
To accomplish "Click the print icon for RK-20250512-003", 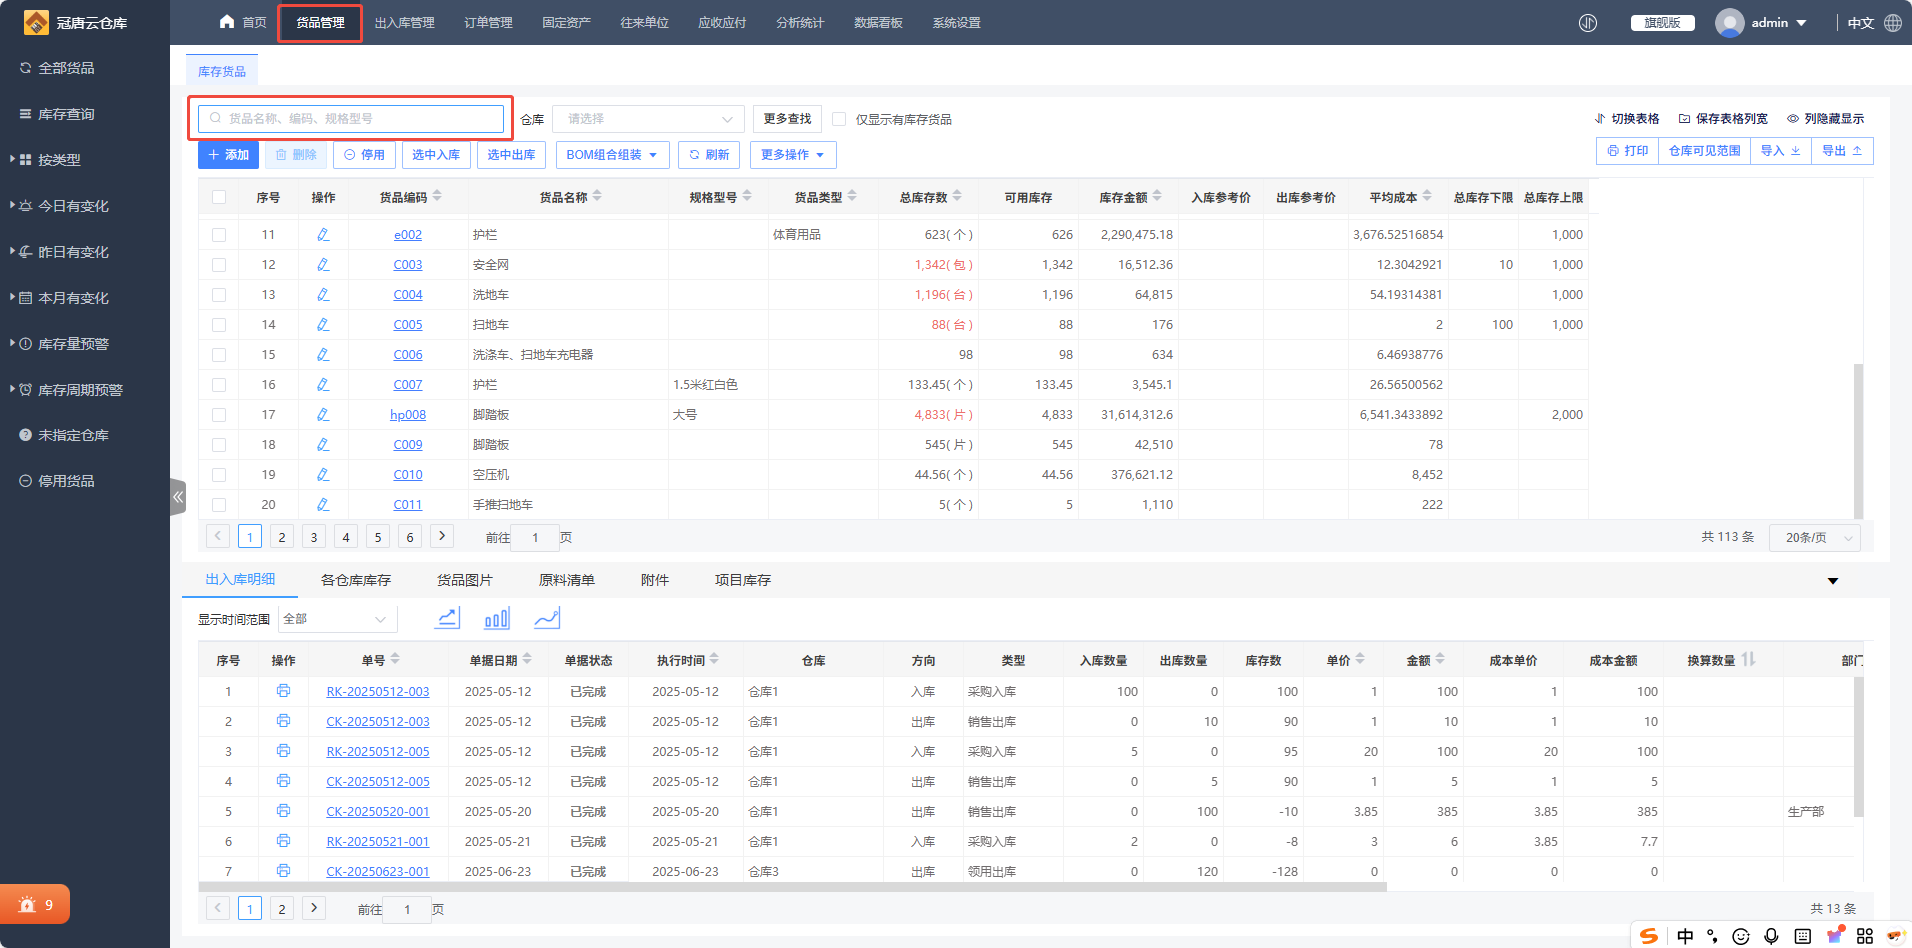I will pyautogui.click(x=283, y=691).
